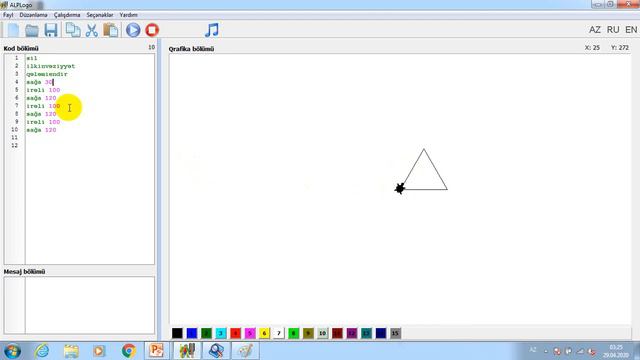This screenshot has width=640, height=360.
Task: Open Internet Explorer from the taskbar
Action: [42, 351]
